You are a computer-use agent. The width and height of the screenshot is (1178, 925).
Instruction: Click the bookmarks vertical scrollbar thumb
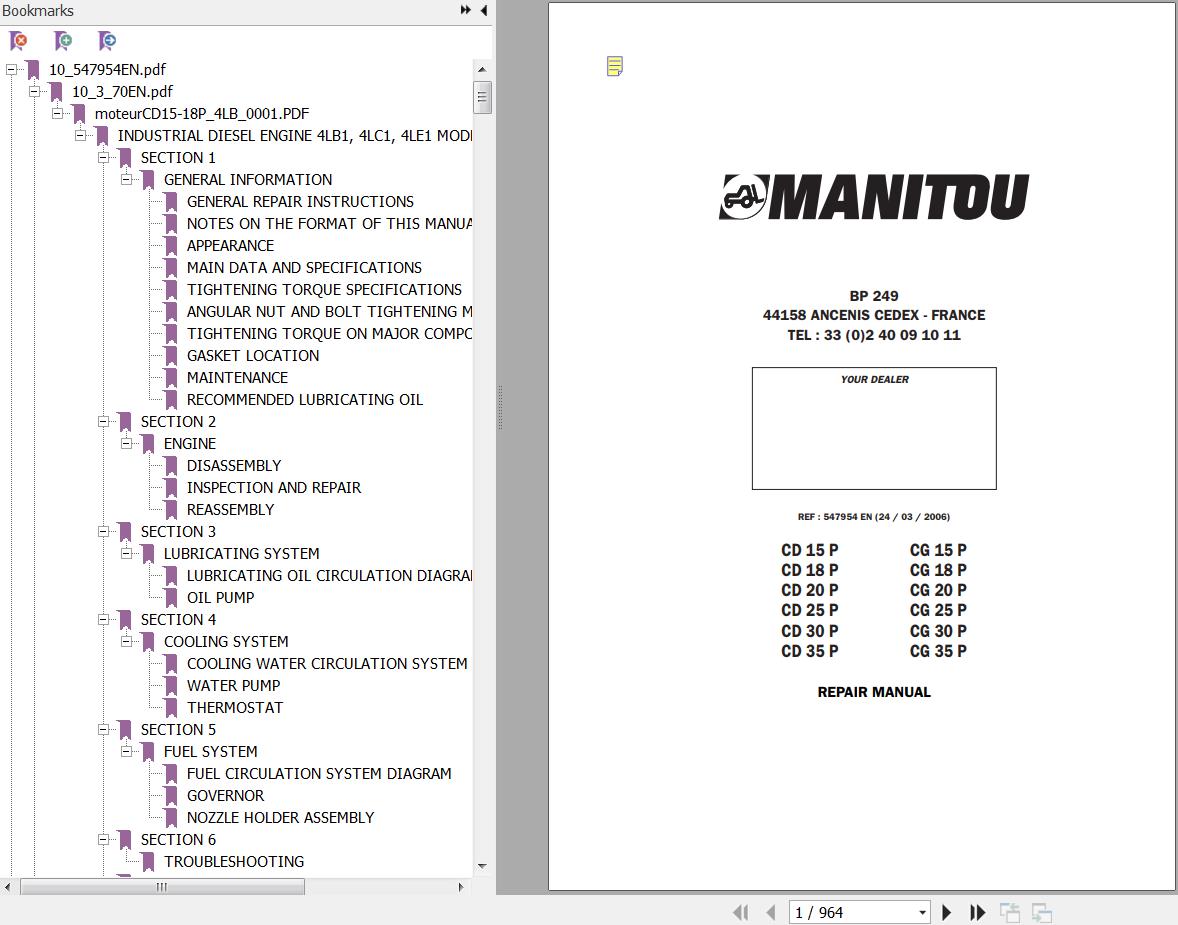482,97
